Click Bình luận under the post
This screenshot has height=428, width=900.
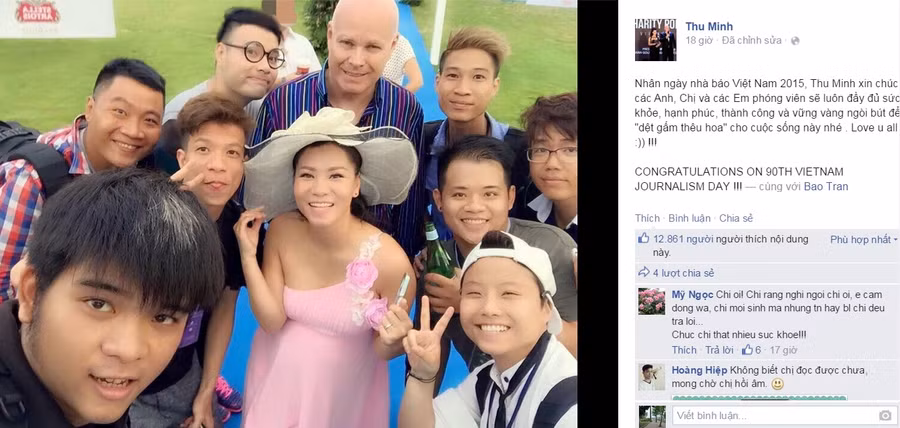pos(689,218)
